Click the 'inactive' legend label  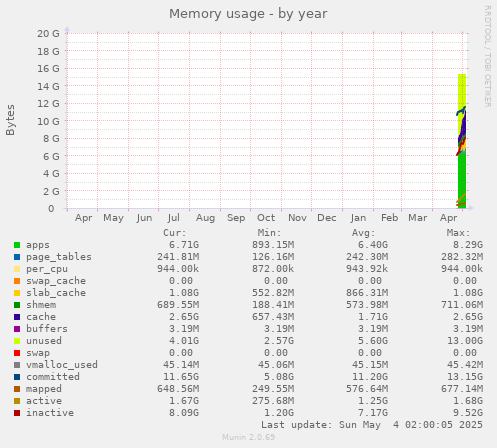click(50, 413)
